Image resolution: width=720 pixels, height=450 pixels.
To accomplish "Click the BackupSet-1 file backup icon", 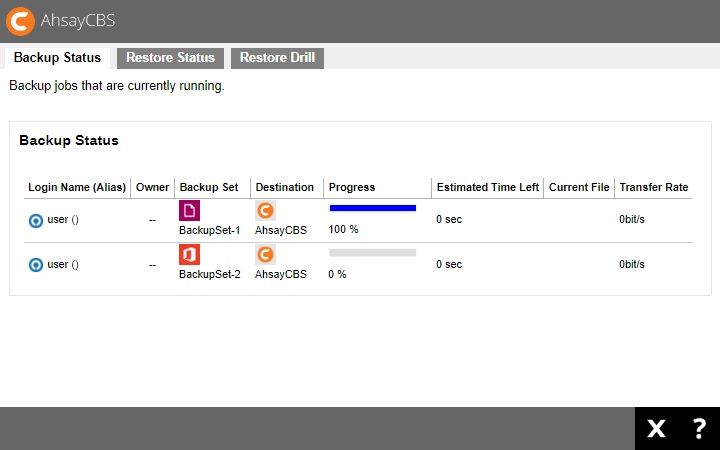I will click(x=189, y=210).
